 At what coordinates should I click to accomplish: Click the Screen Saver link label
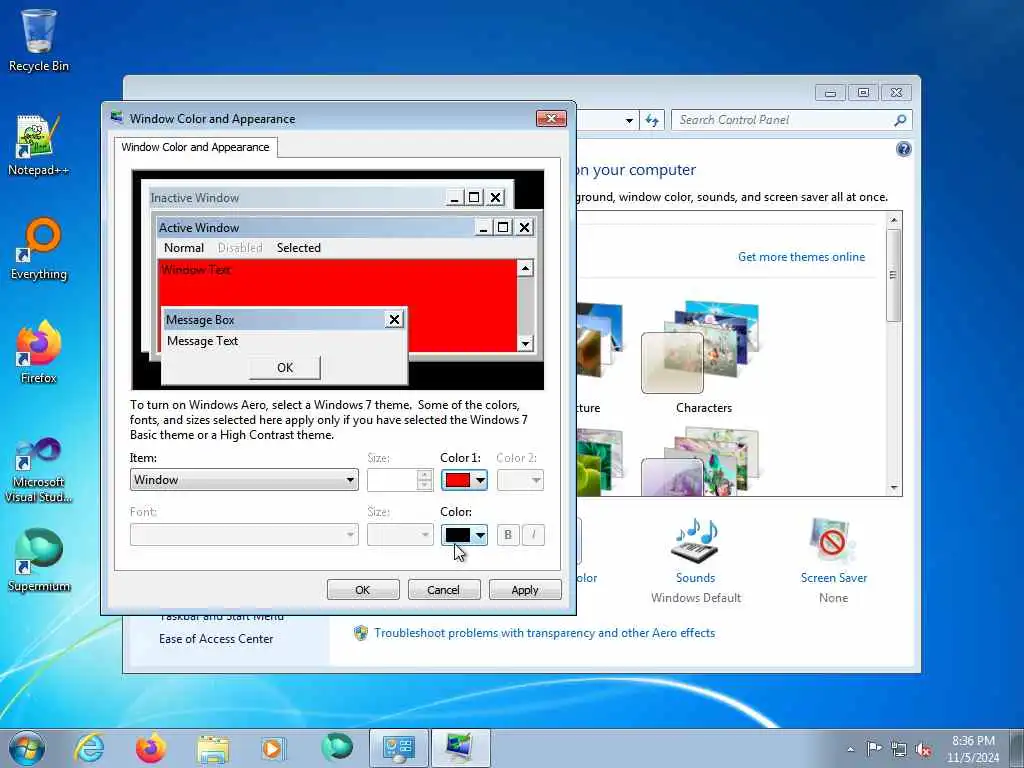pyautogui.click(x=834, y=578)
